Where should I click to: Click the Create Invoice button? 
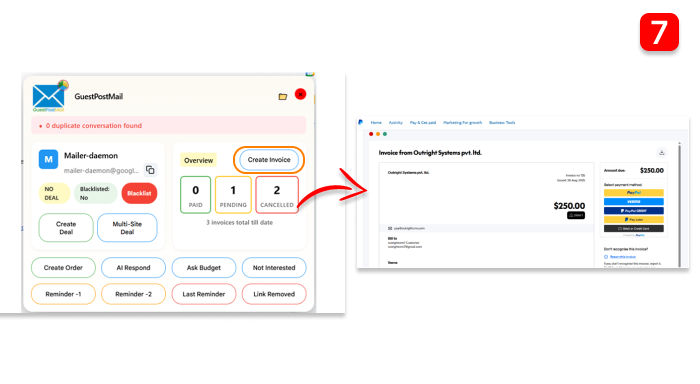click(269, 160)
